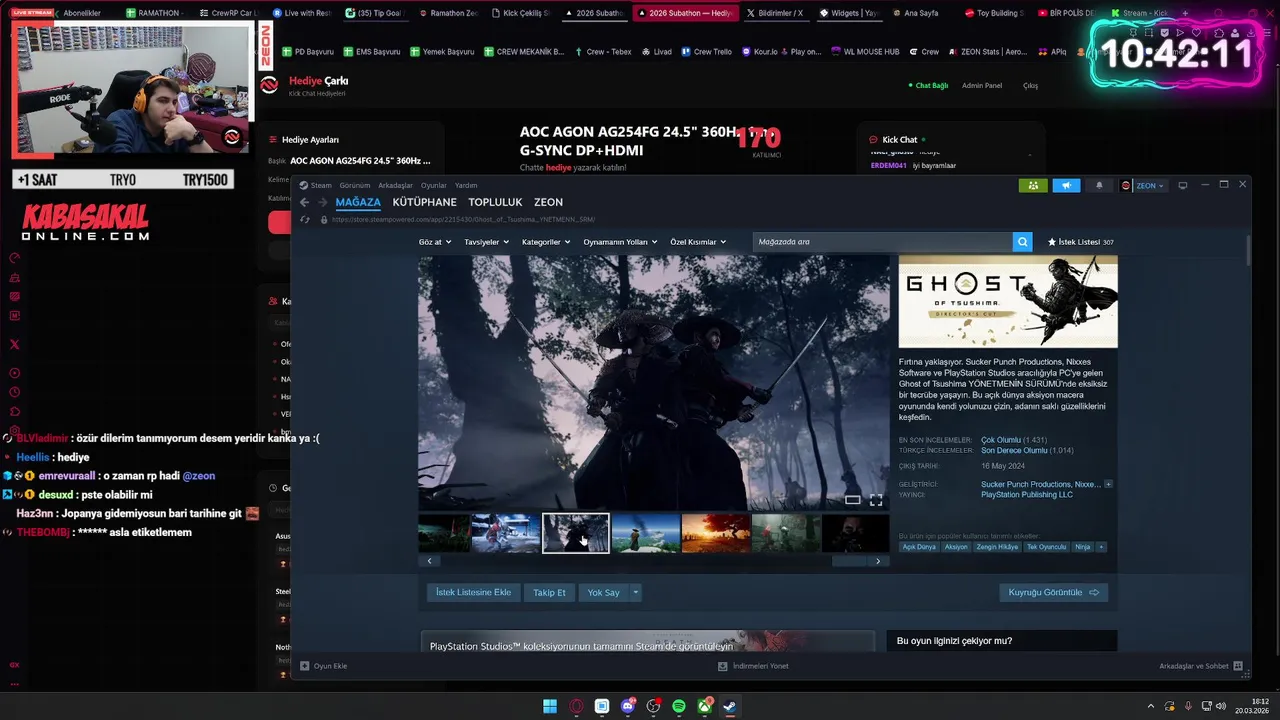Open screenshot in fullscreen view
The image size is (1280, 720).
876,500
